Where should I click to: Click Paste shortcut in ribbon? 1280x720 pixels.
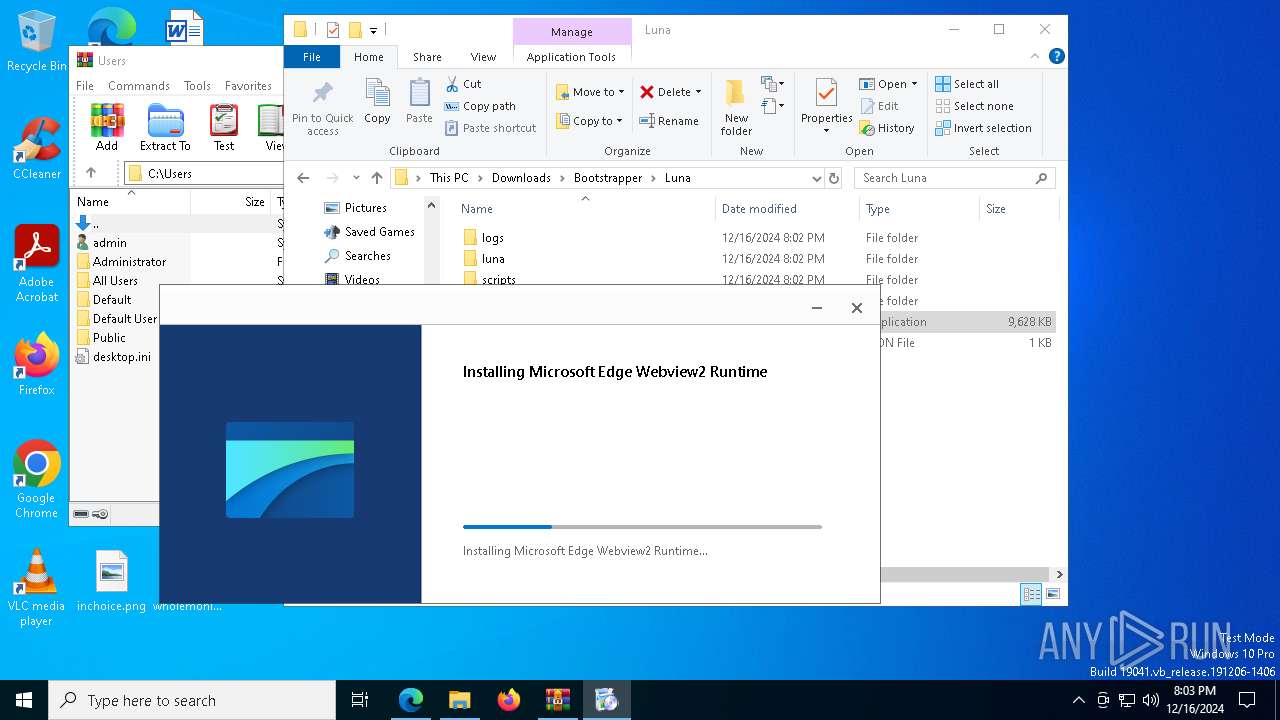tap(490, 128)
